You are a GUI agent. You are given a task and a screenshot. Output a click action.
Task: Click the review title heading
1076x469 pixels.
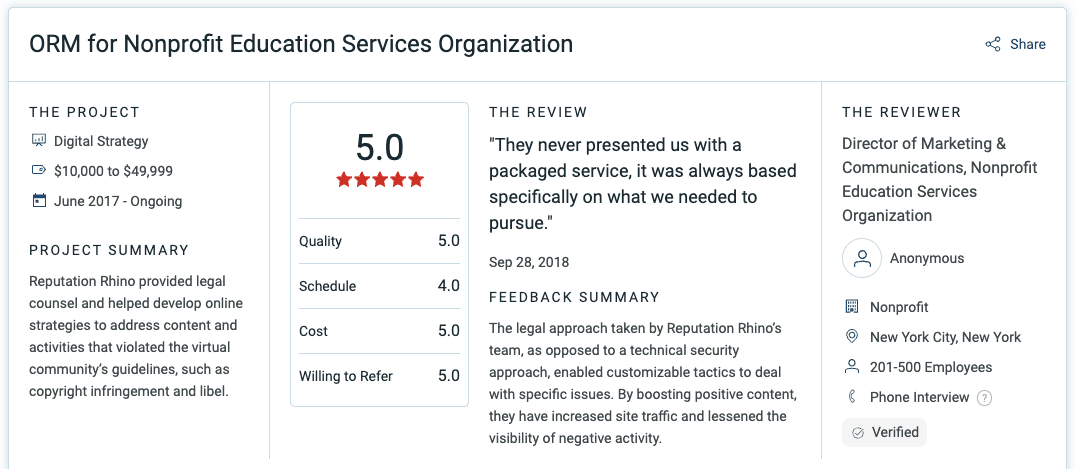coord(301,45)
